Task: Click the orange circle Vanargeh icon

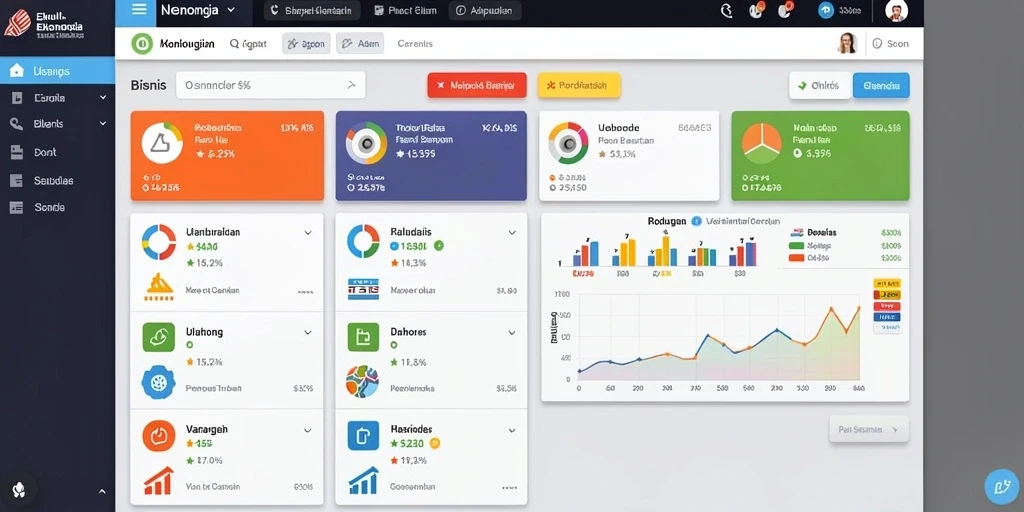Action: [159, 436]
